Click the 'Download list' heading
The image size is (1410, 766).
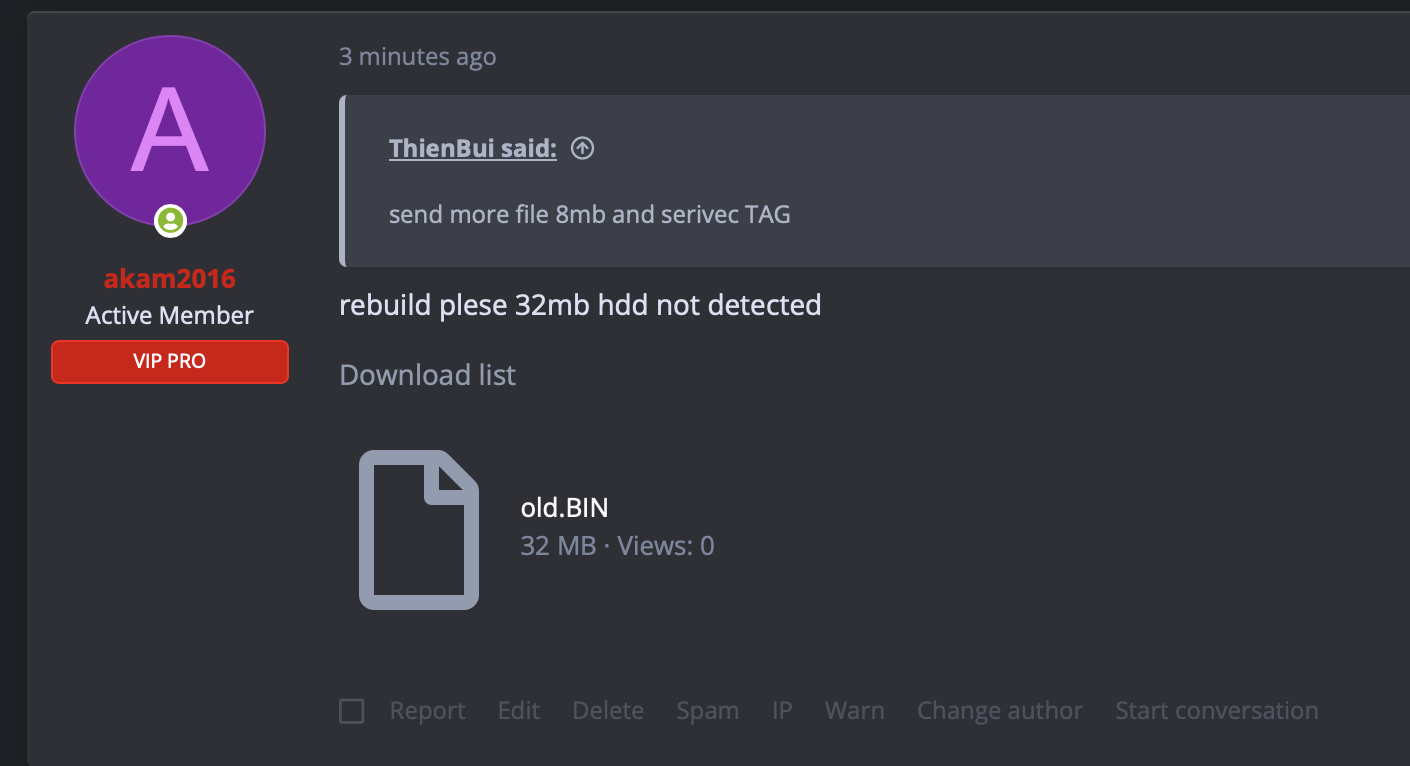pos(427,375)
